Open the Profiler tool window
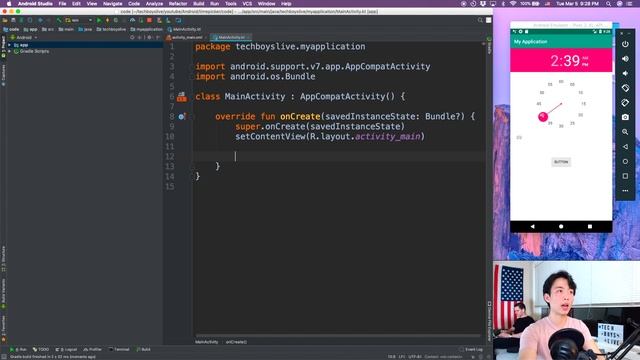Image resolution: width=640 pixels, height=360 pixels. [92, 349]
